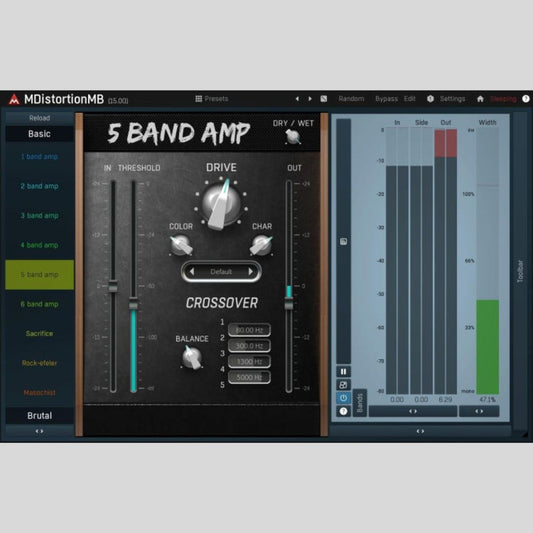This screenshot has width=533, height=533.
Task: Collapse Width meter with arrows below 47.1%
Action: (x=479, y=411)
